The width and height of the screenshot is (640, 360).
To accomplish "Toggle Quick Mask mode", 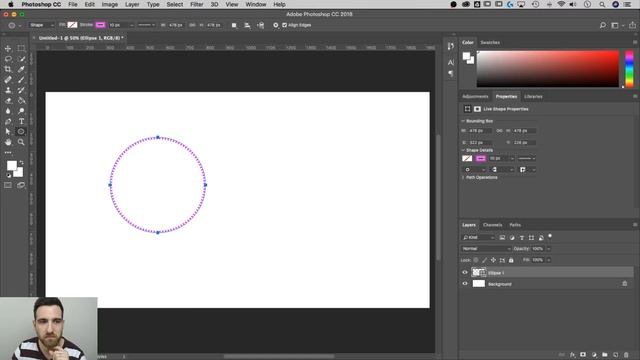I will pyautogui.click(x=8, y=185).
